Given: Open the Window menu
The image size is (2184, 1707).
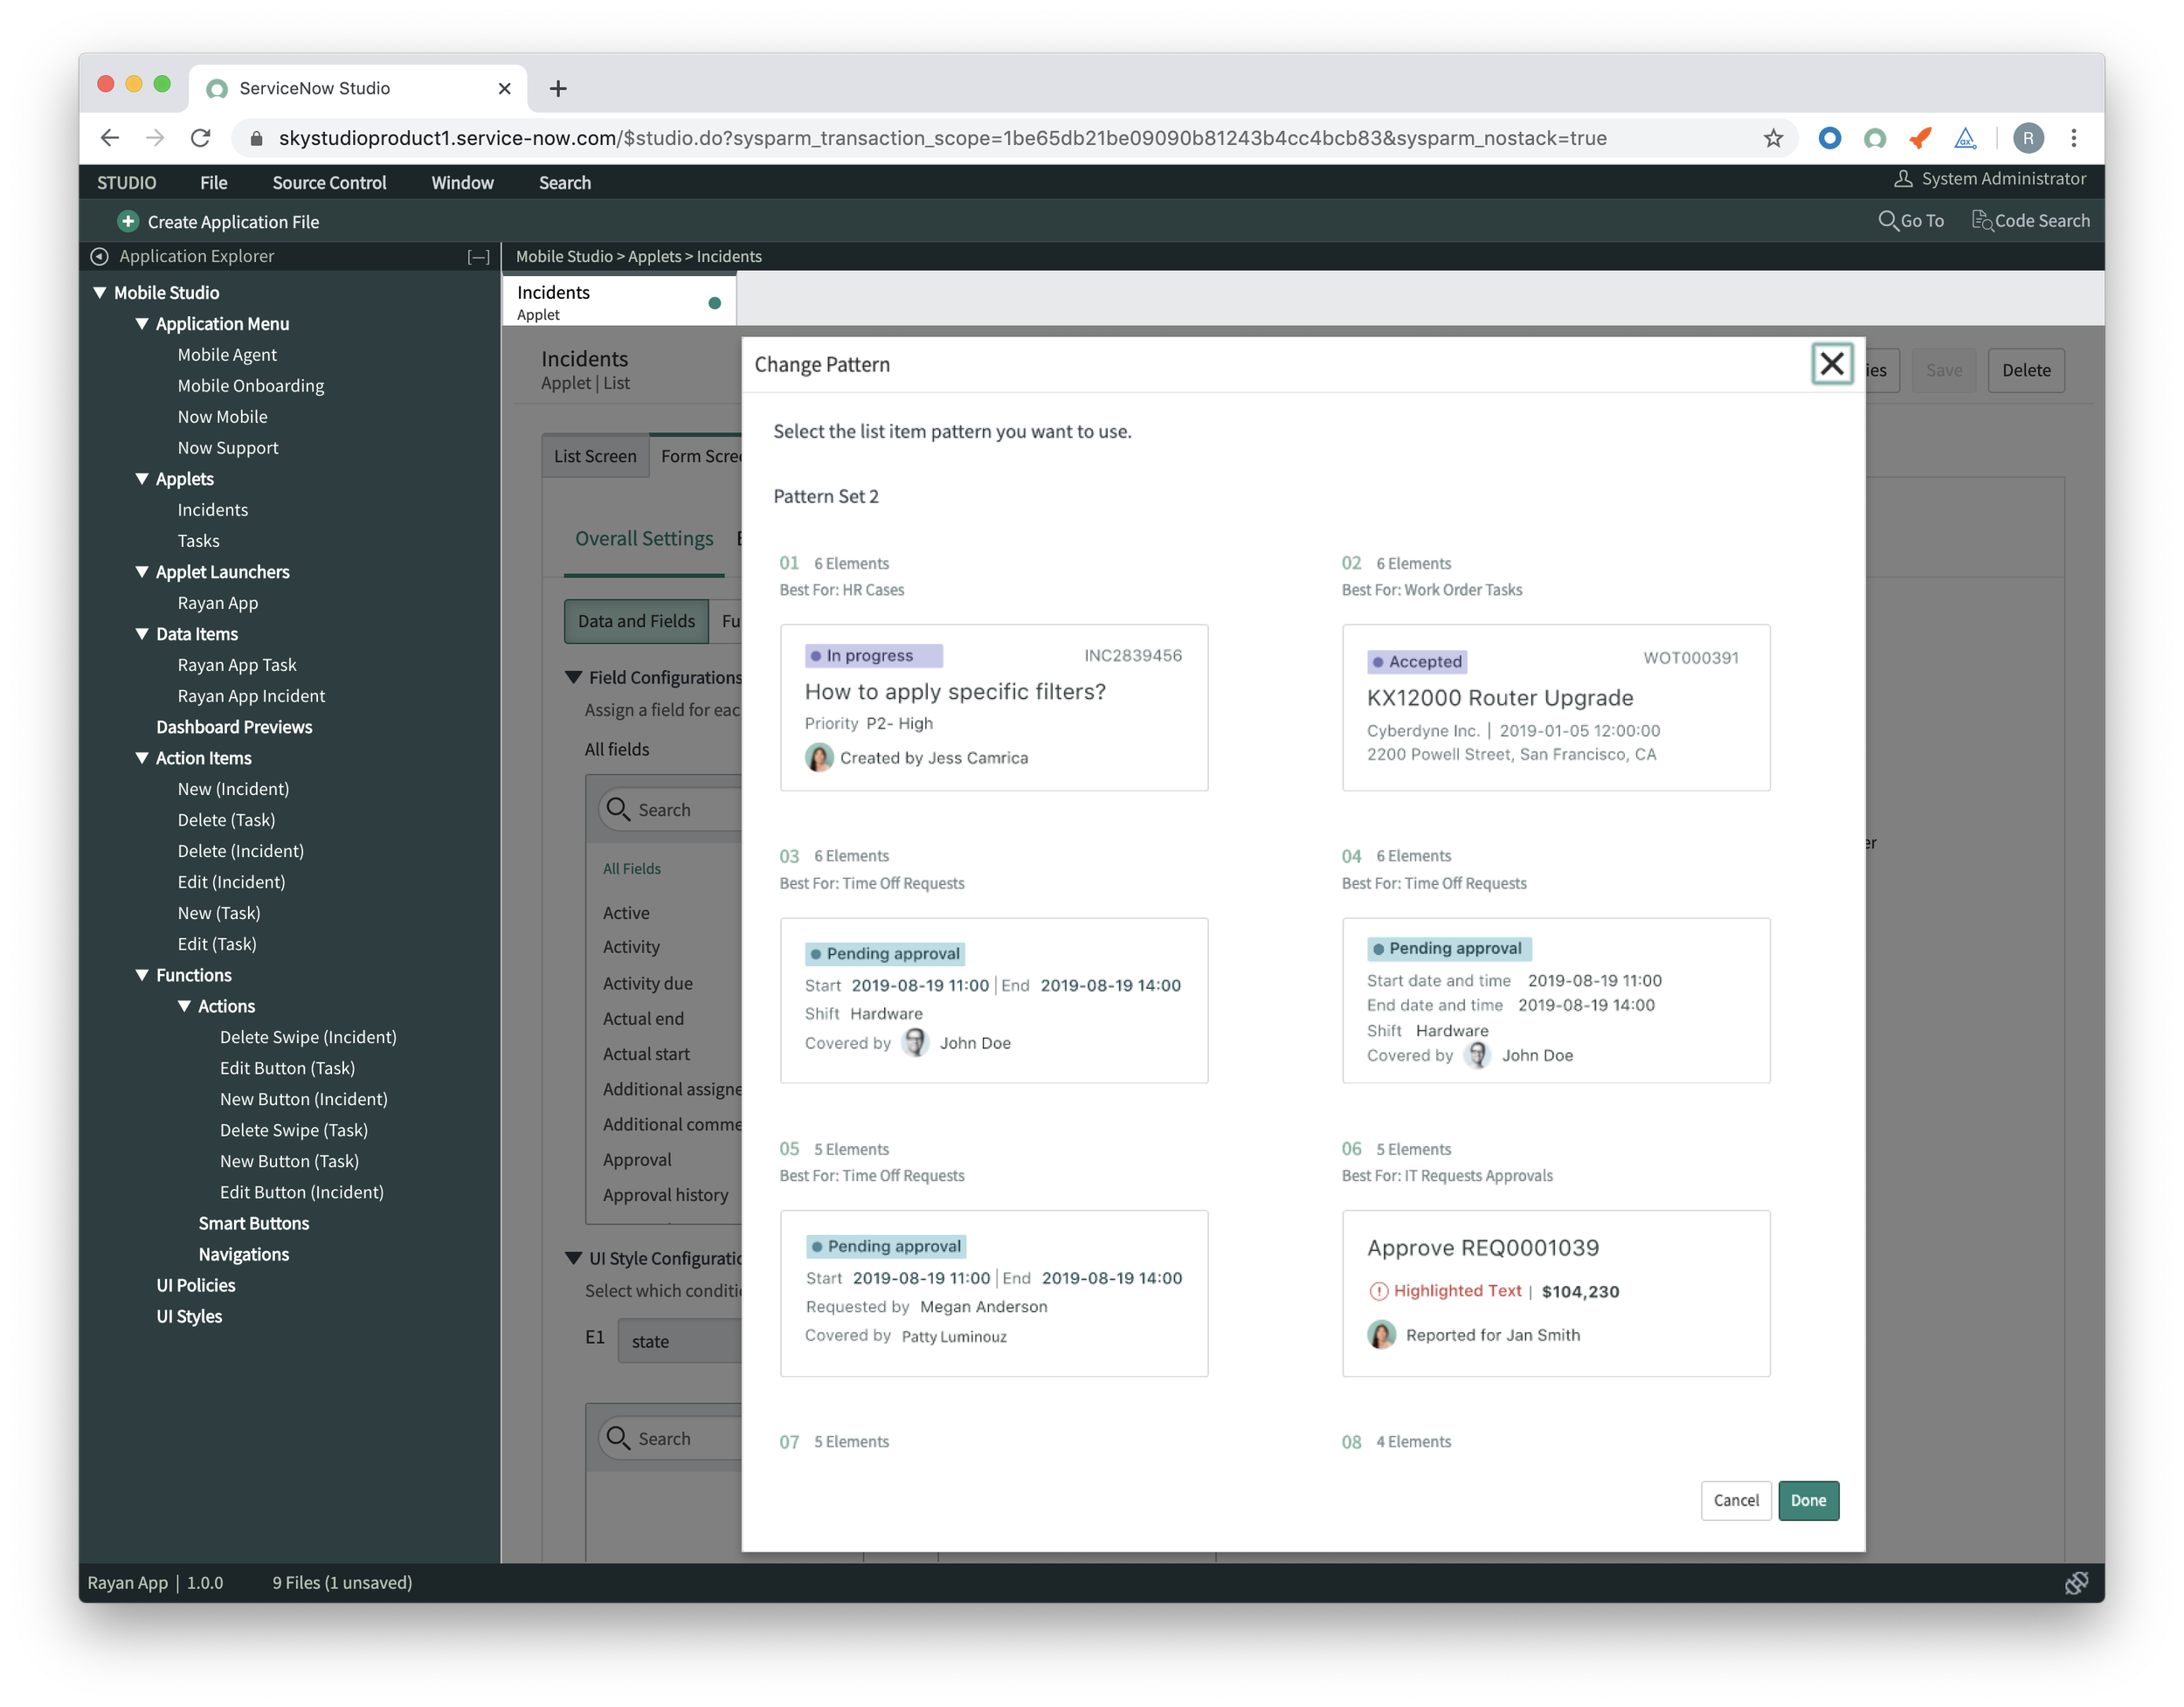Looking at the screenshot, I should pos(462,183).
